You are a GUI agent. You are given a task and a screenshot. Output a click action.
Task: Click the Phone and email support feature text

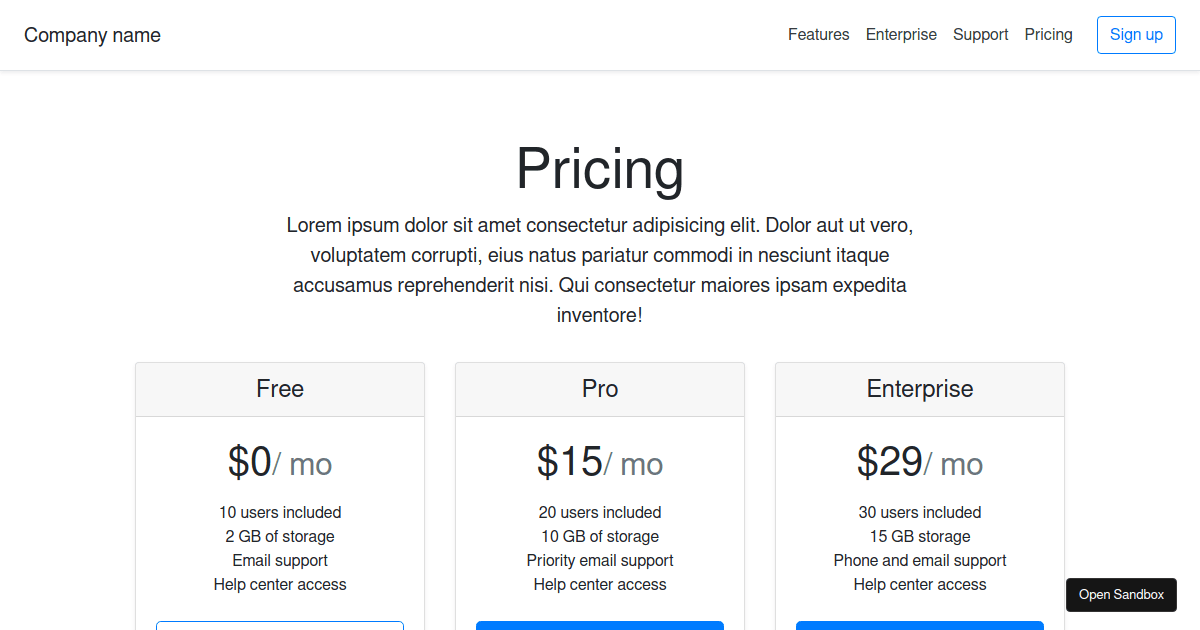click(x=920, y=561)
